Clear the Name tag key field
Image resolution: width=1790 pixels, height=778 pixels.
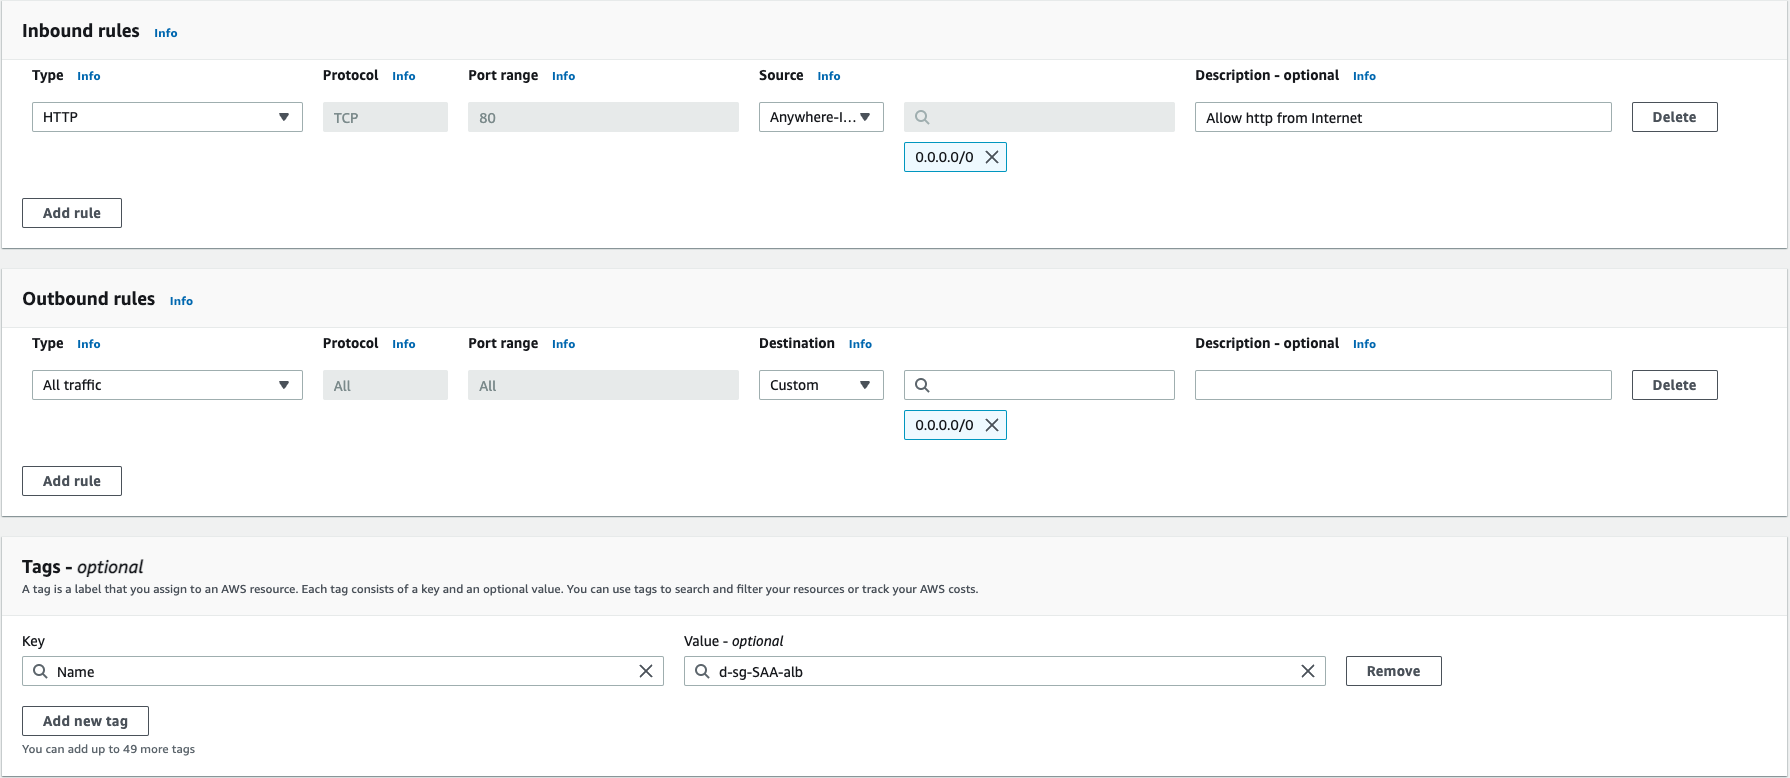(x=645, y=671)
